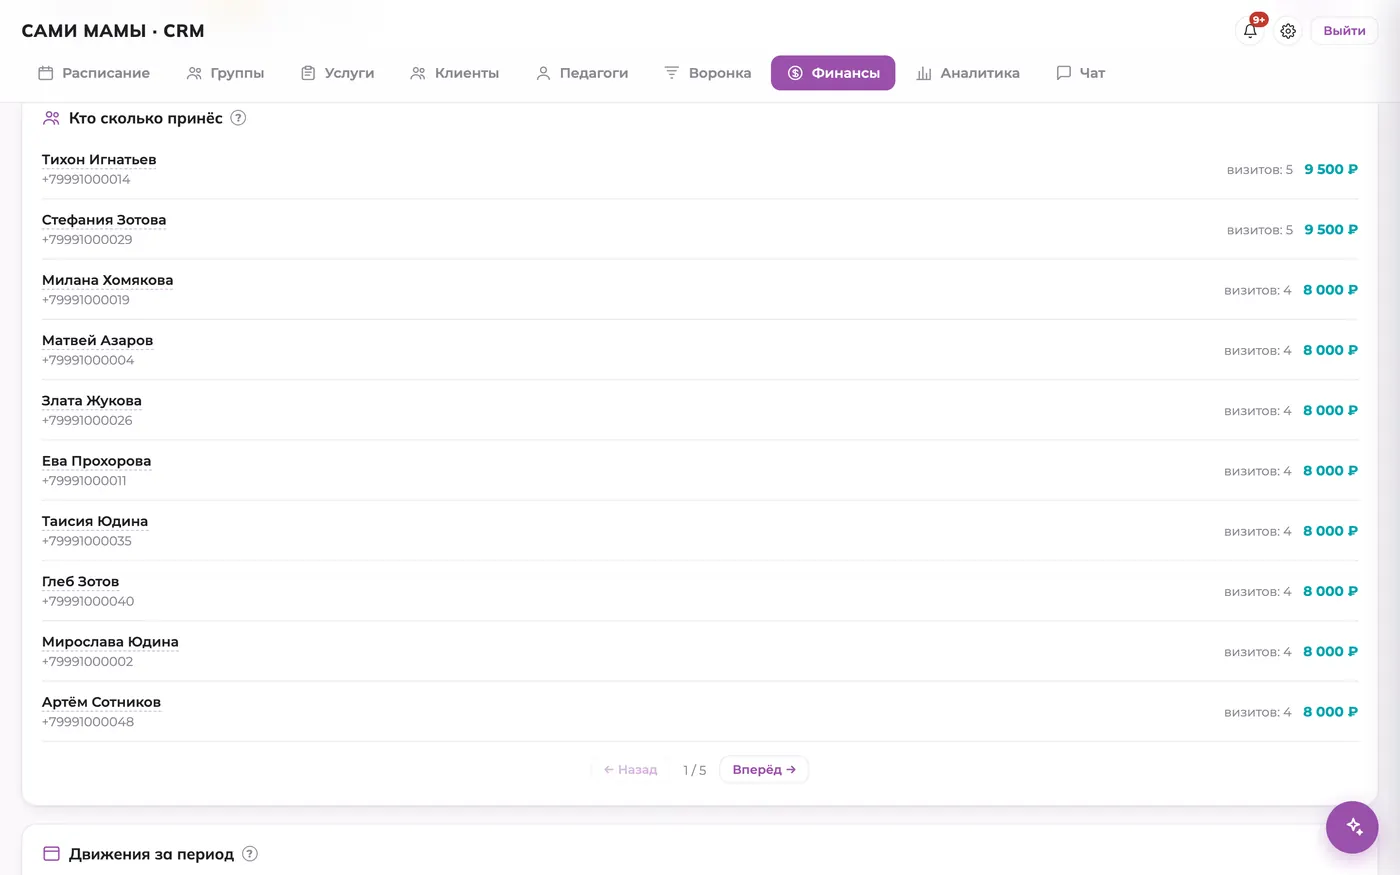This screenshot has height=875, width=1400.
Task: Click phone number +79991000002
Action: [87, 662]
